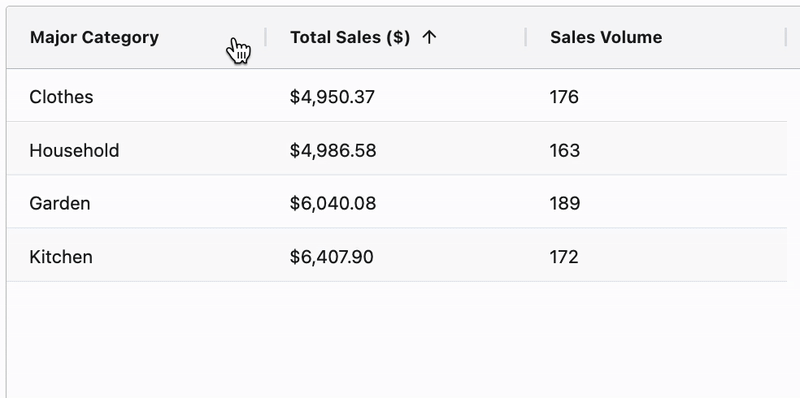Select the Household category cell
The image size is (800, 398).
coord(136,151)
